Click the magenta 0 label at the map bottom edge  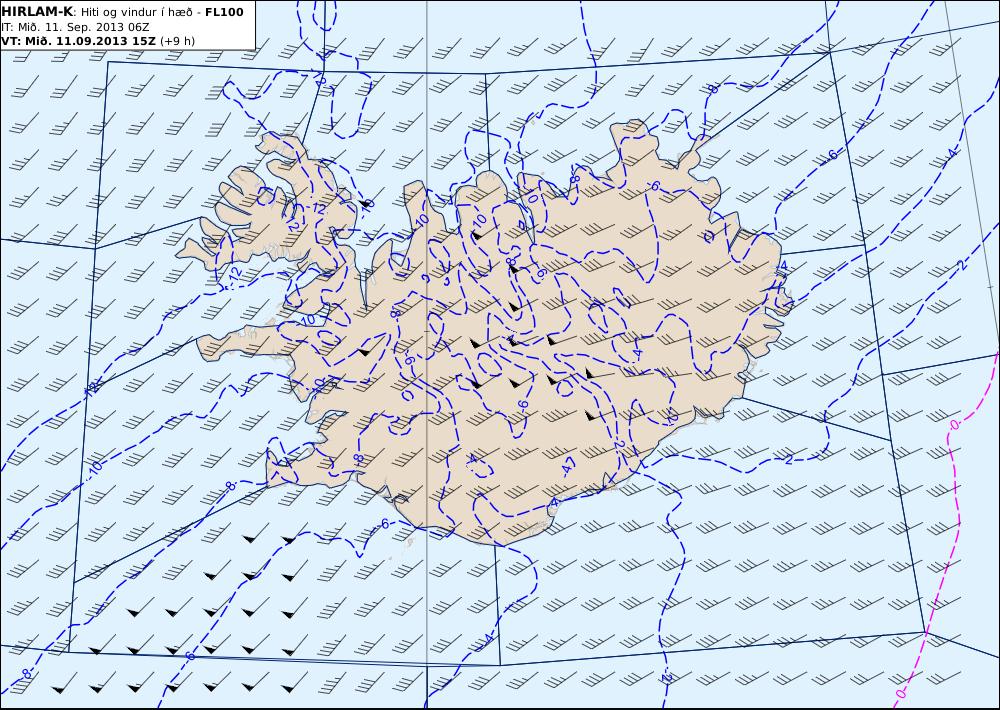pyautogui.click(x=901, y=693)
